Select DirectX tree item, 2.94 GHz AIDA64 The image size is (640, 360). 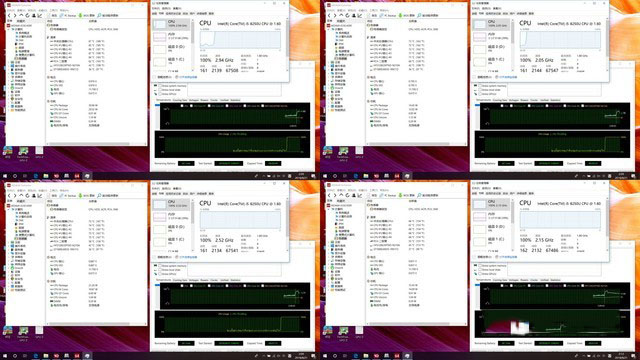18,87
